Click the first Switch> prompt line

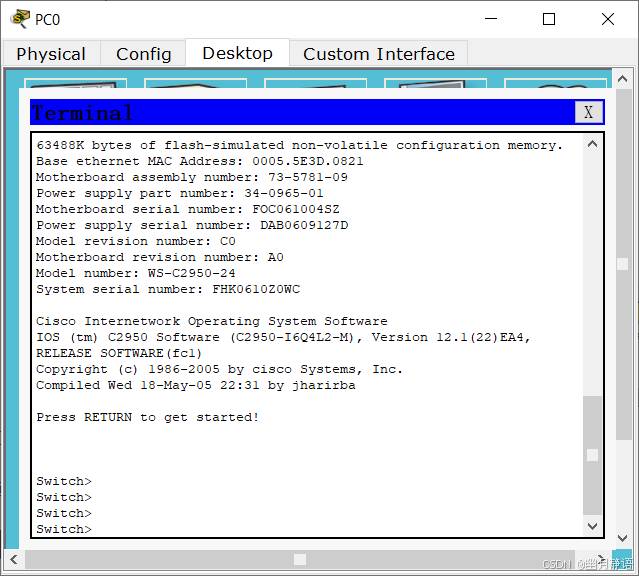(x=64, y=481)
